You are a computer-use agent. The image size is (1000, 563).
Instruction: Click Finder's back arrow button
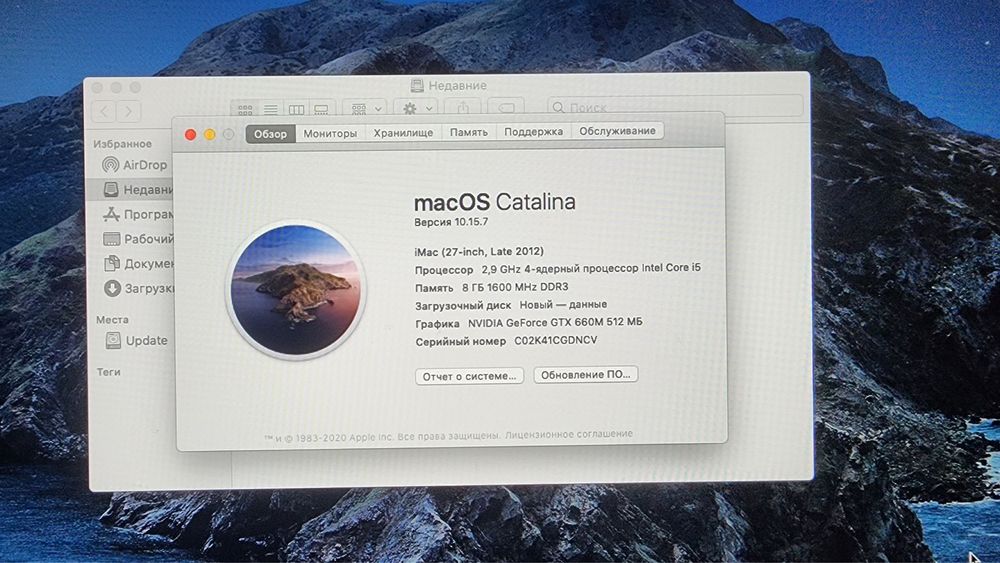coord(105,112)
